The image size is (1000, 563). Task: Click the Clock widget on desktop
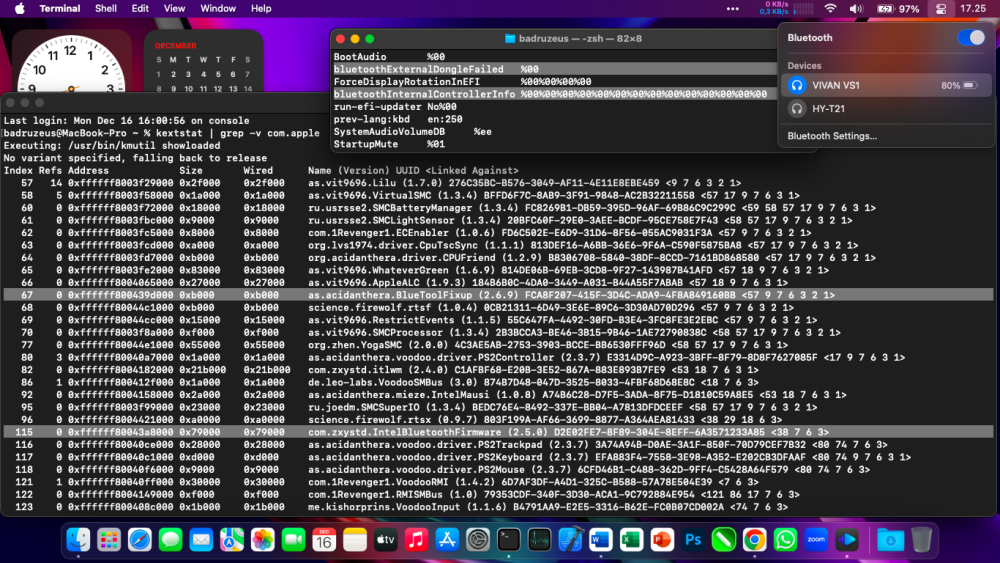tap(71, 62)
